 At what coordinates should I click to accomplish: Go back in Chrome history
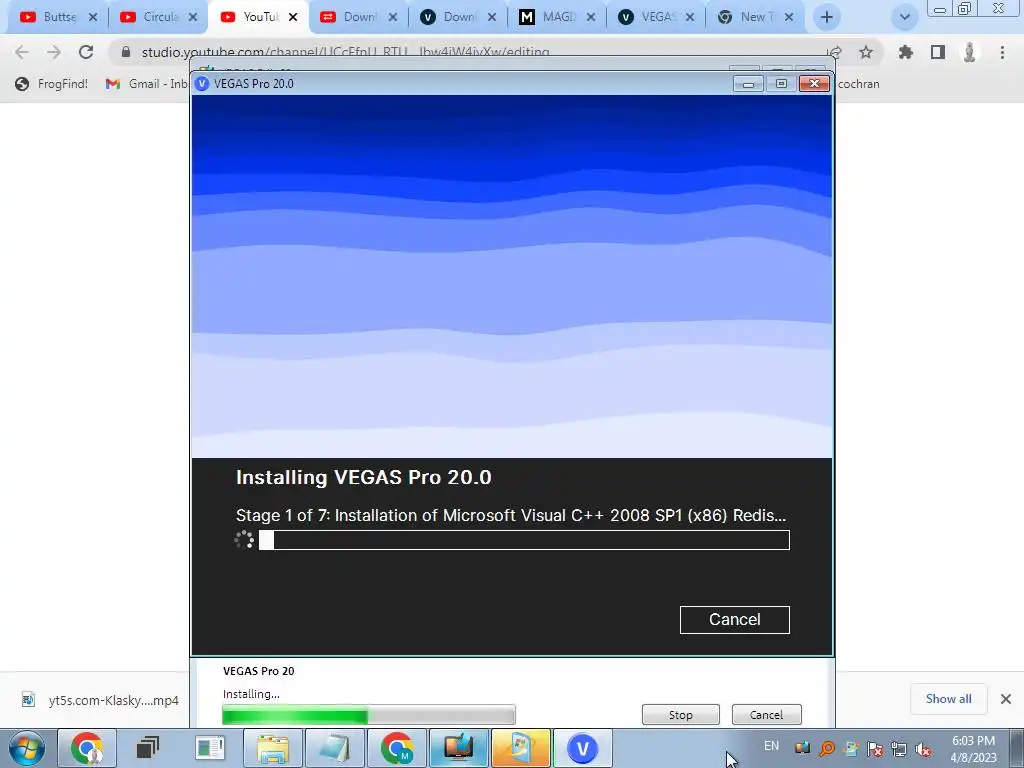coord(22,52)
